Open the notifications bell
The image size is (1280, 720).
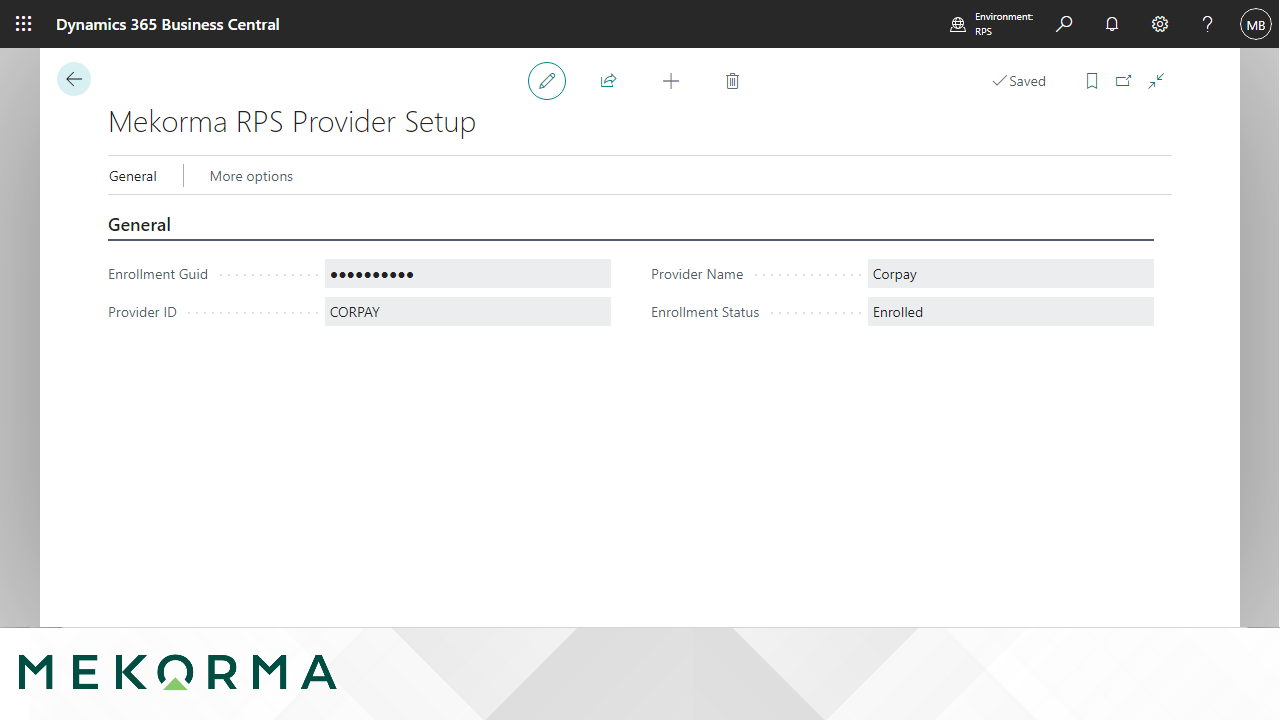click(x=1112, y=24)
